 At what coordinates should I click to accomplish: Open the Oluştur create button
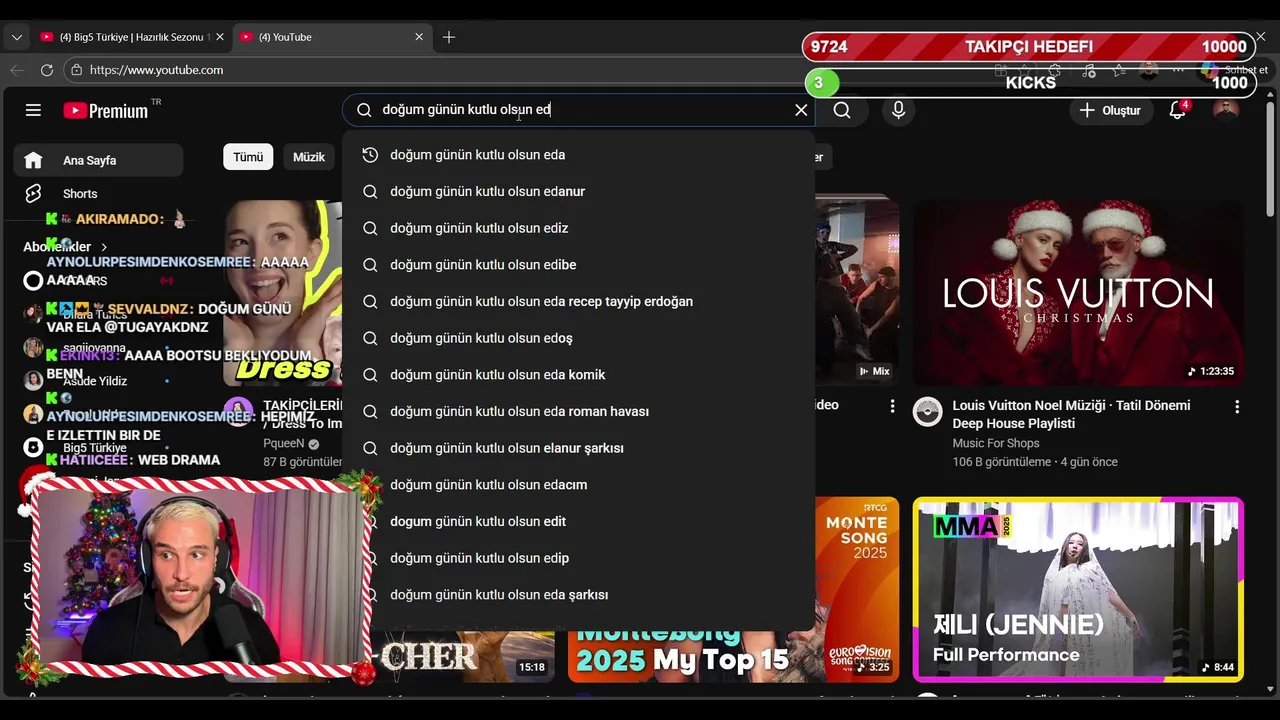pos(1110,110)
